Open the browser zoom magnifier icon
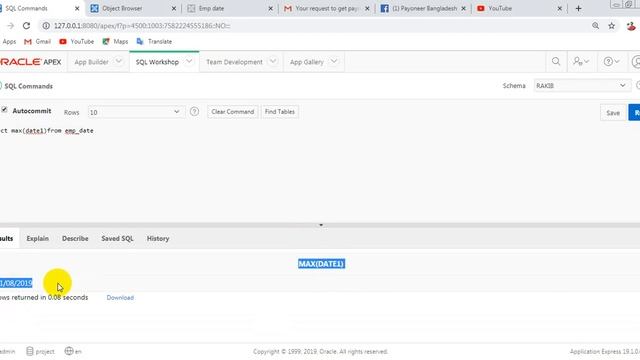640x360 pixels. click(x=596, y=26)
